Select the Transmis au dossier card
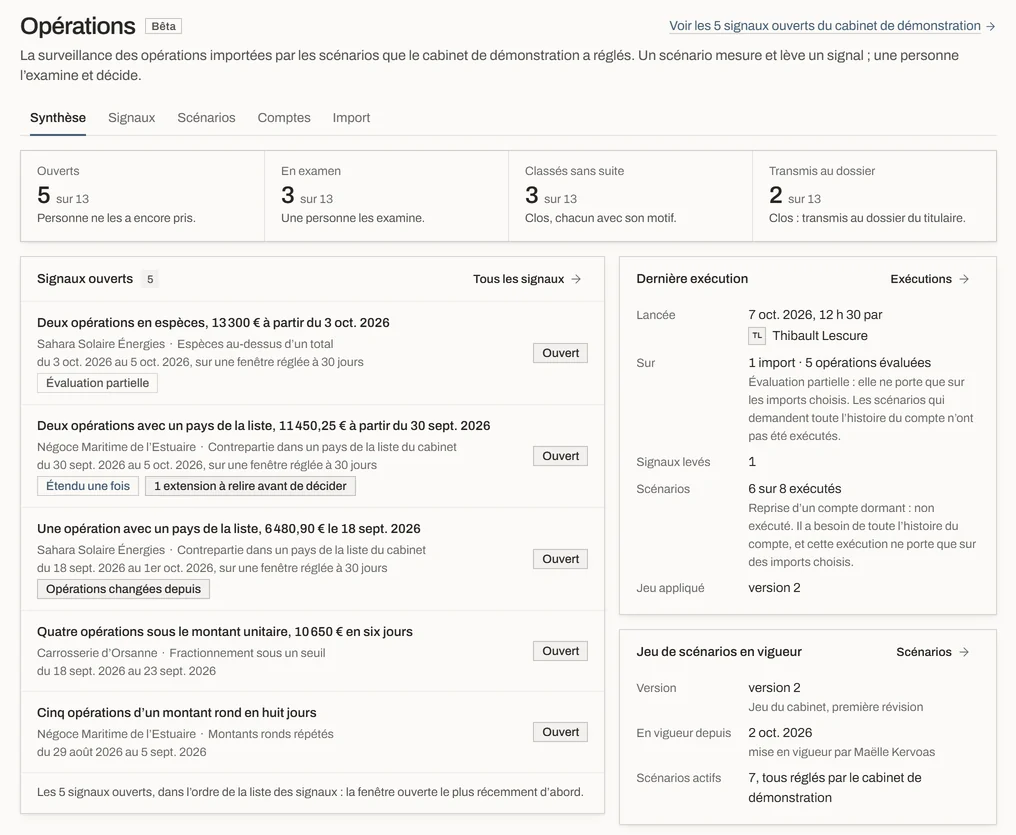1016x835 pixels. tap(874, 196)
